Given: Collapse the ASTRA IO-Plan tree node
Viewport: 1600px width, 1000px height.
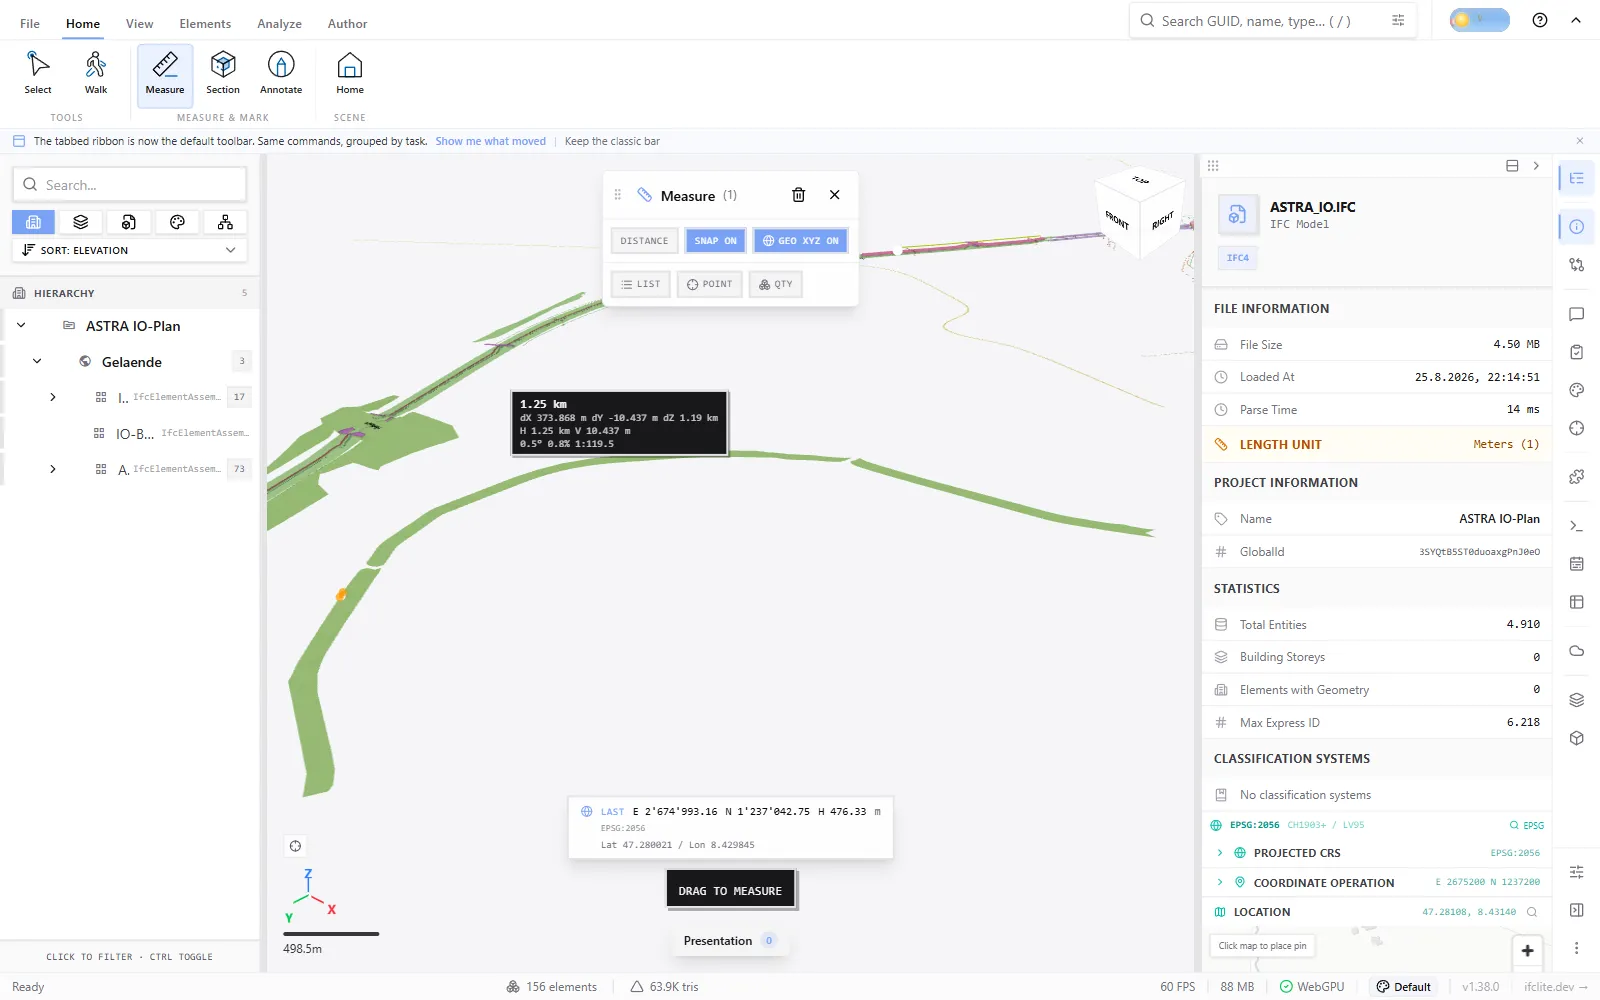Looking at the screenshot, I should point(21,326).
